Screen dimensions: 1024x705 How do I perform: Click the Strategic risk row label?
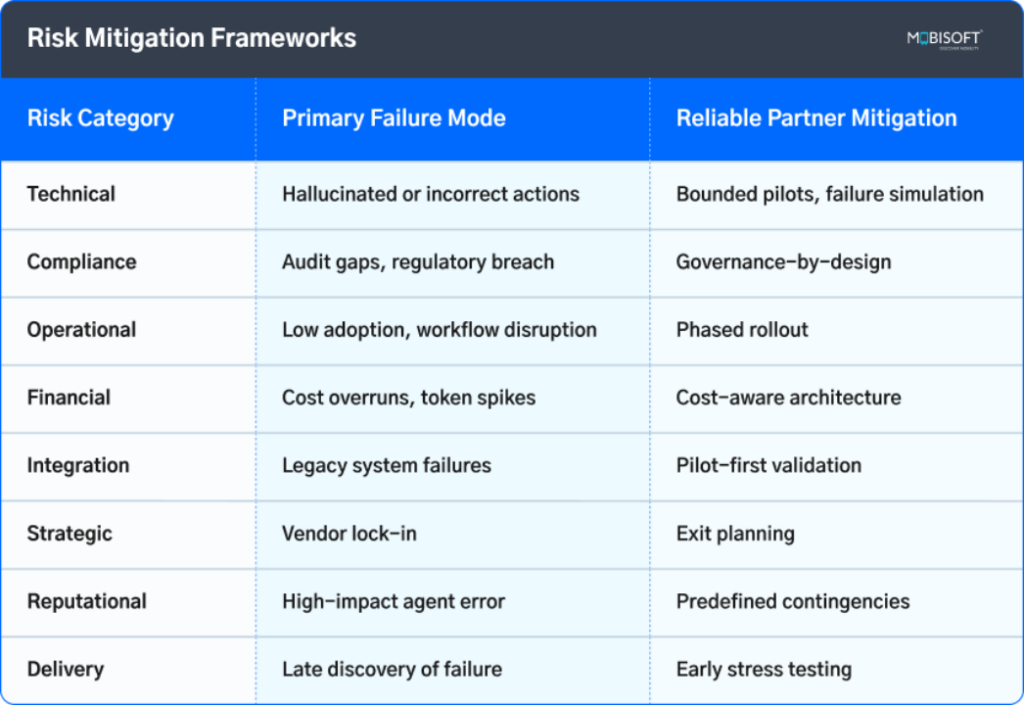pos(70,534)
